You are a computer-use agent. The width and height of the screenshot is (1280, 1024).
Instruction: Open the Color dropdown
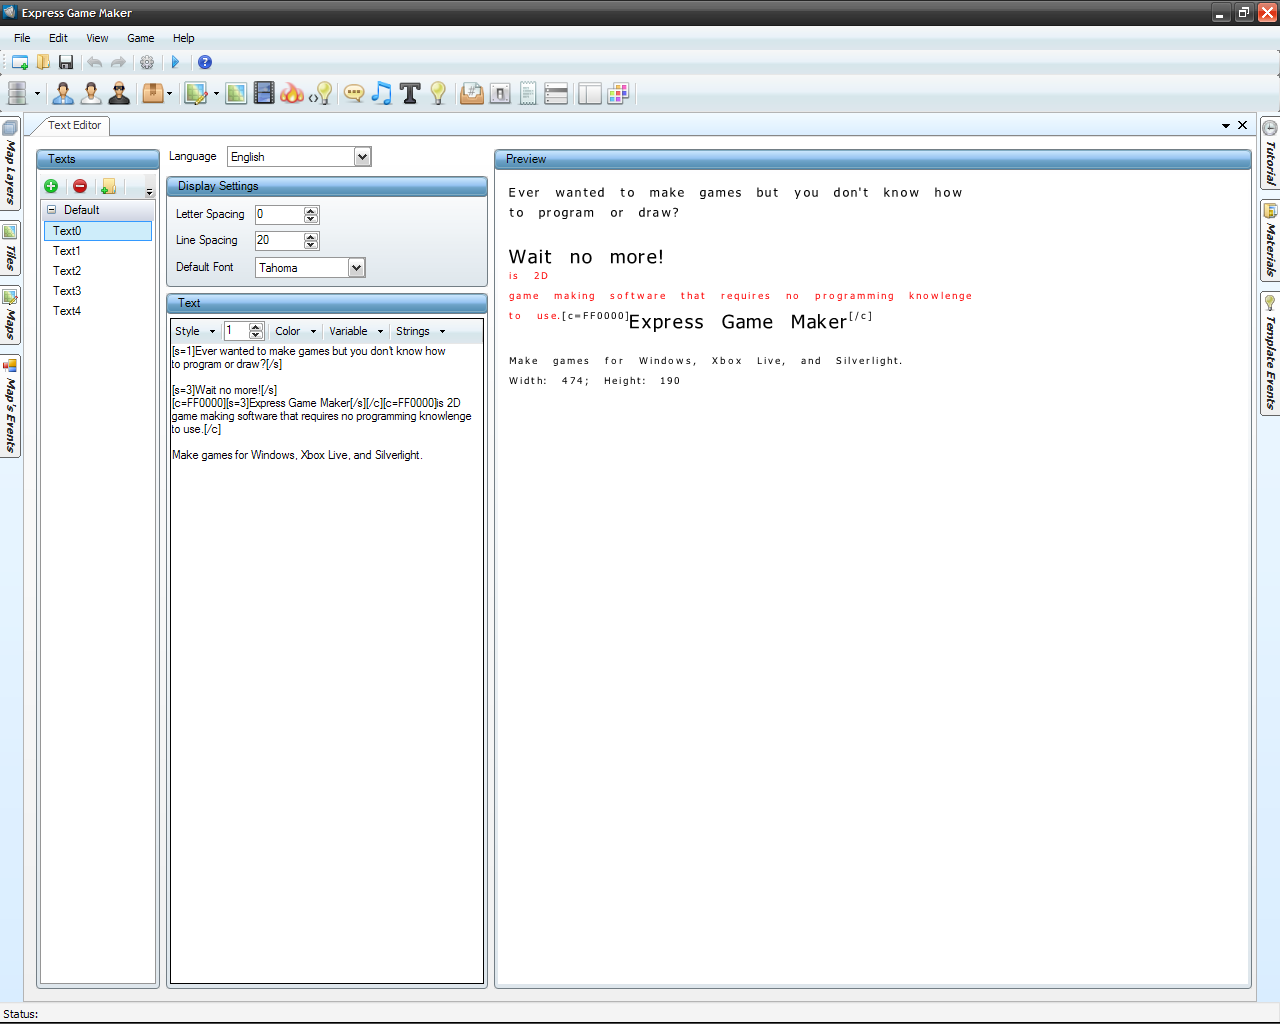tap(295, 331)
